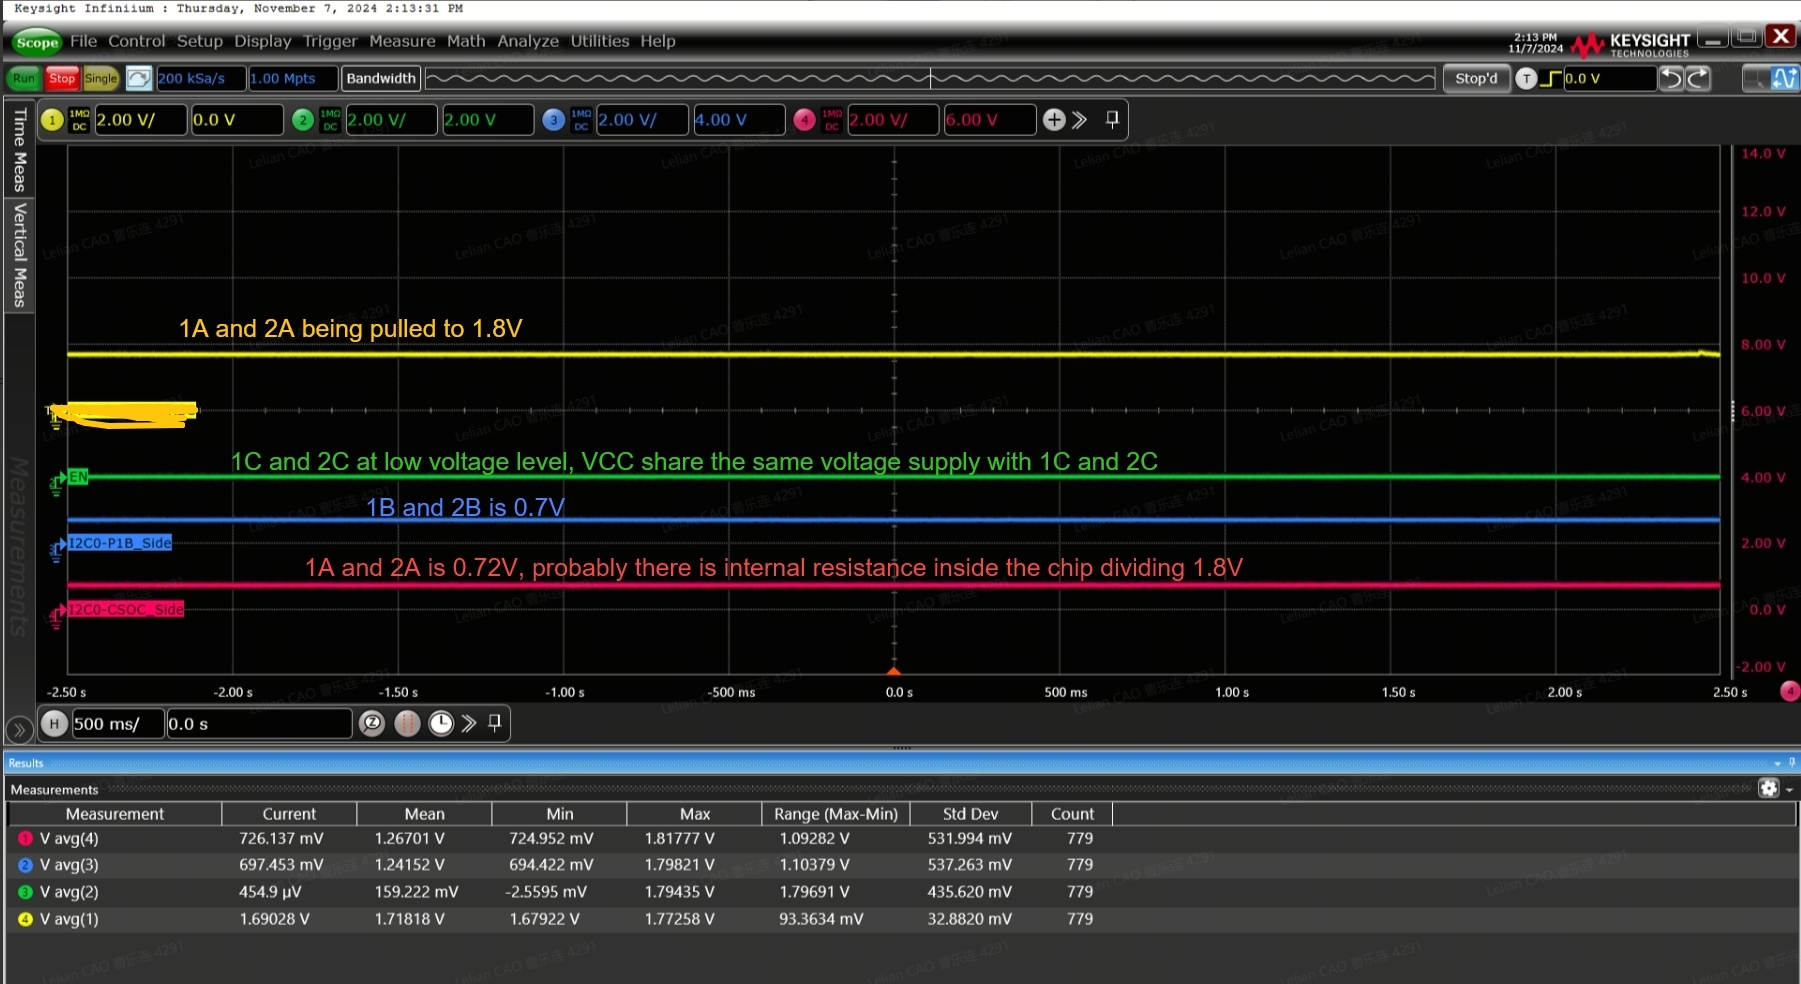Open the Utilities menu
1801x984 pixels.
(600, 41)
